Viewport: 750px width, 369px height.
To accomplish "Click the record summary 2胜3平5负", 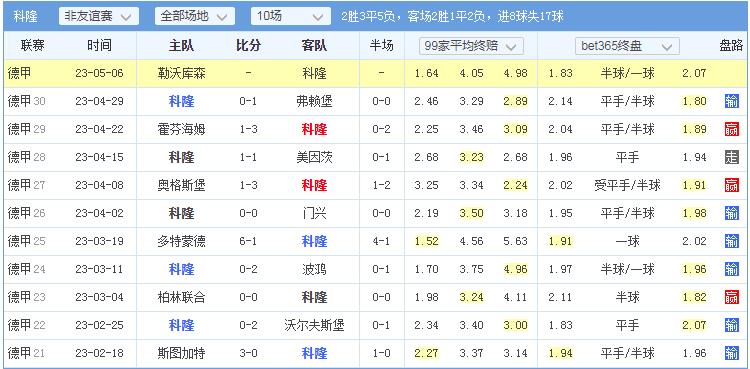I will pyautogui.click(x=368, y=16).
